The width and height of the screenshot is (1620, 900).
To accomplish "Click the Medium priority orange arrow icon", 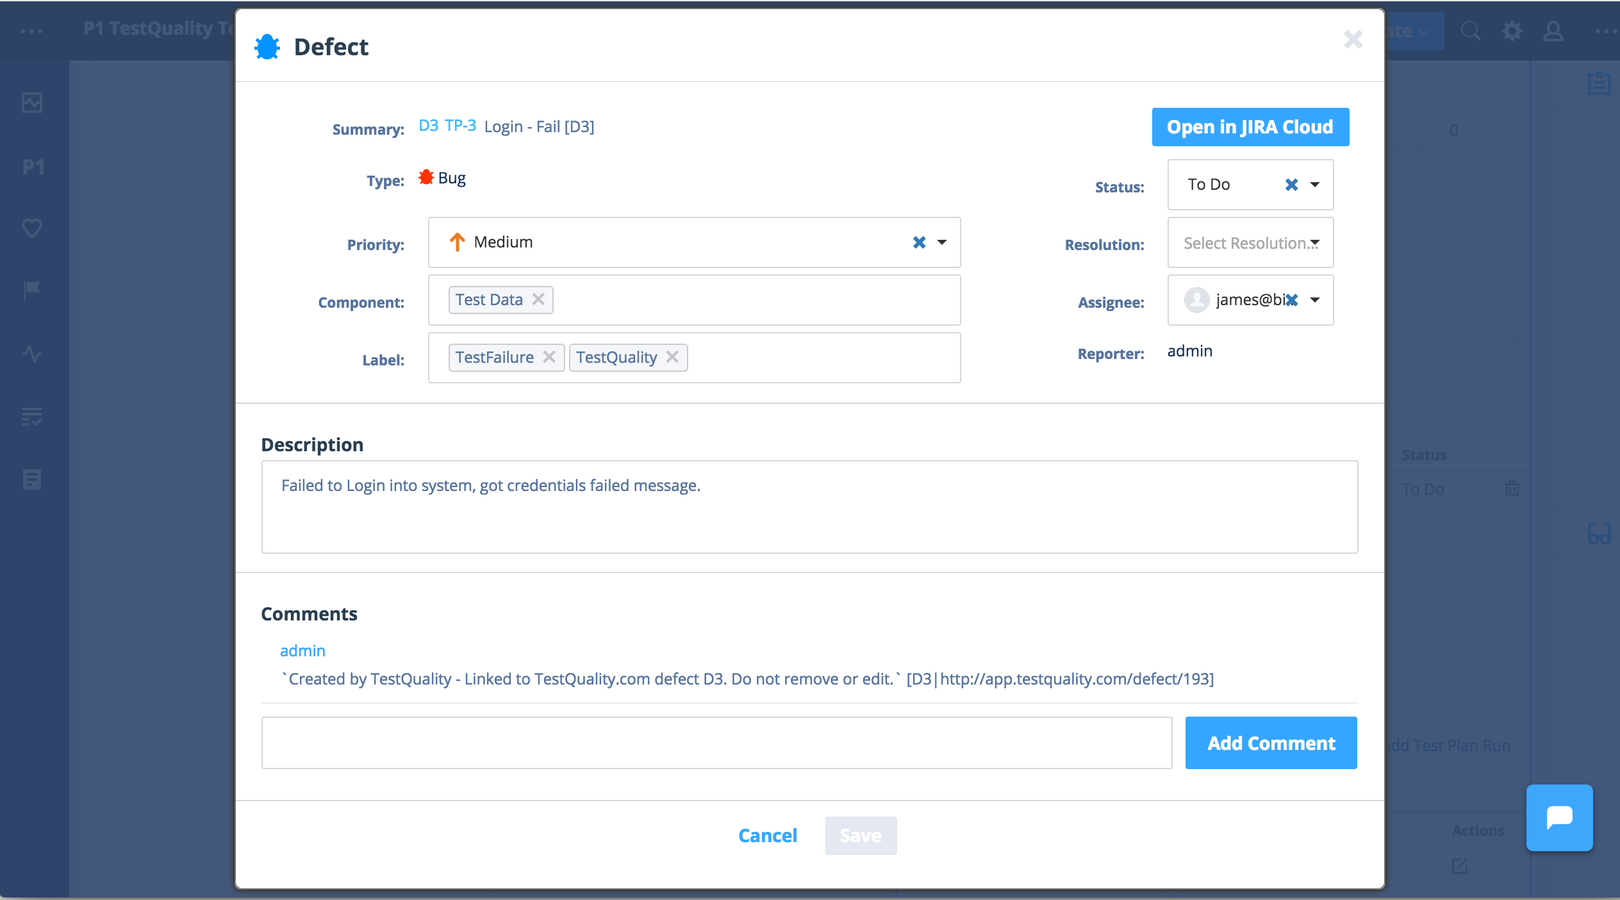I will (457, 242).
